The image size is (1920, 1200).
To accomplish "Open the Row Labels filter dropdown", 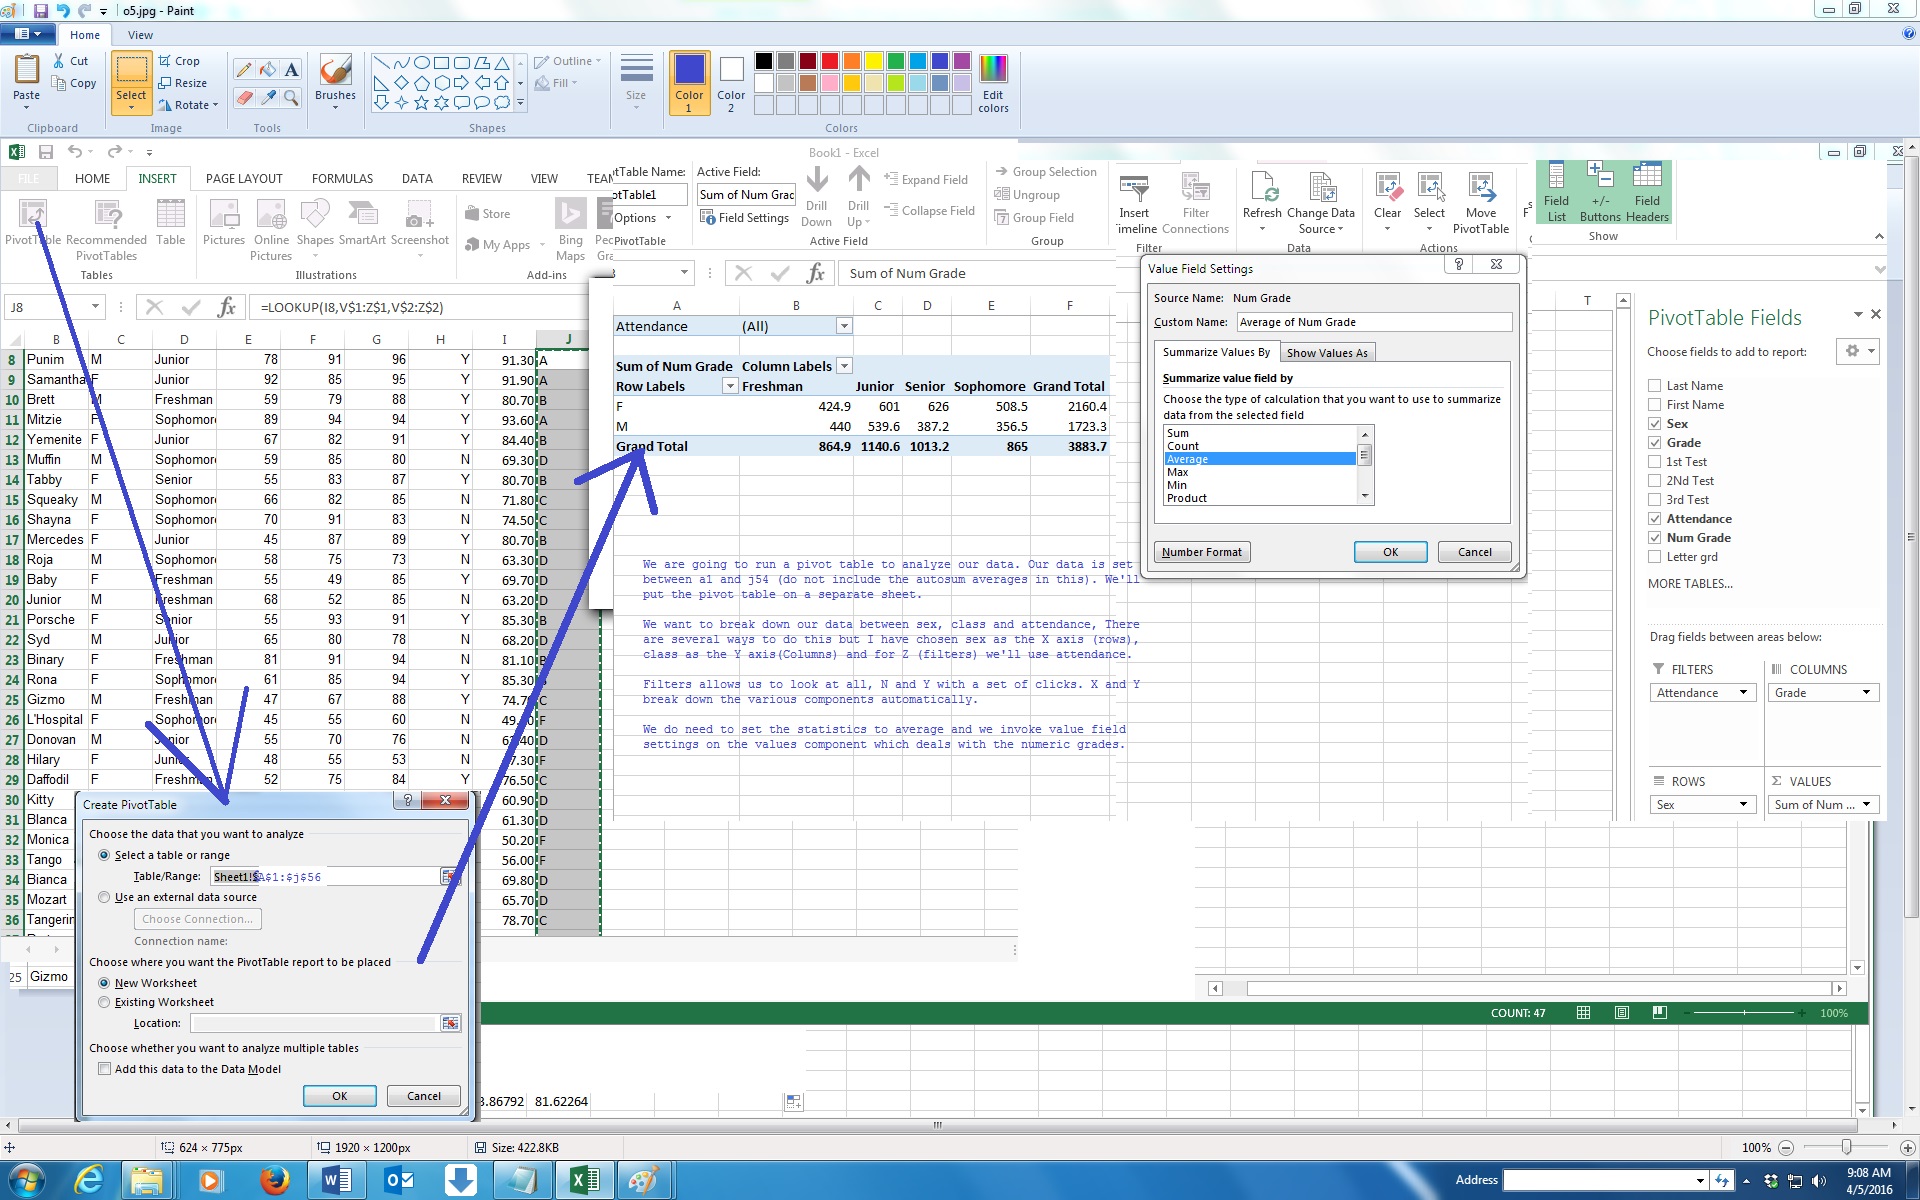I will 730,387.
